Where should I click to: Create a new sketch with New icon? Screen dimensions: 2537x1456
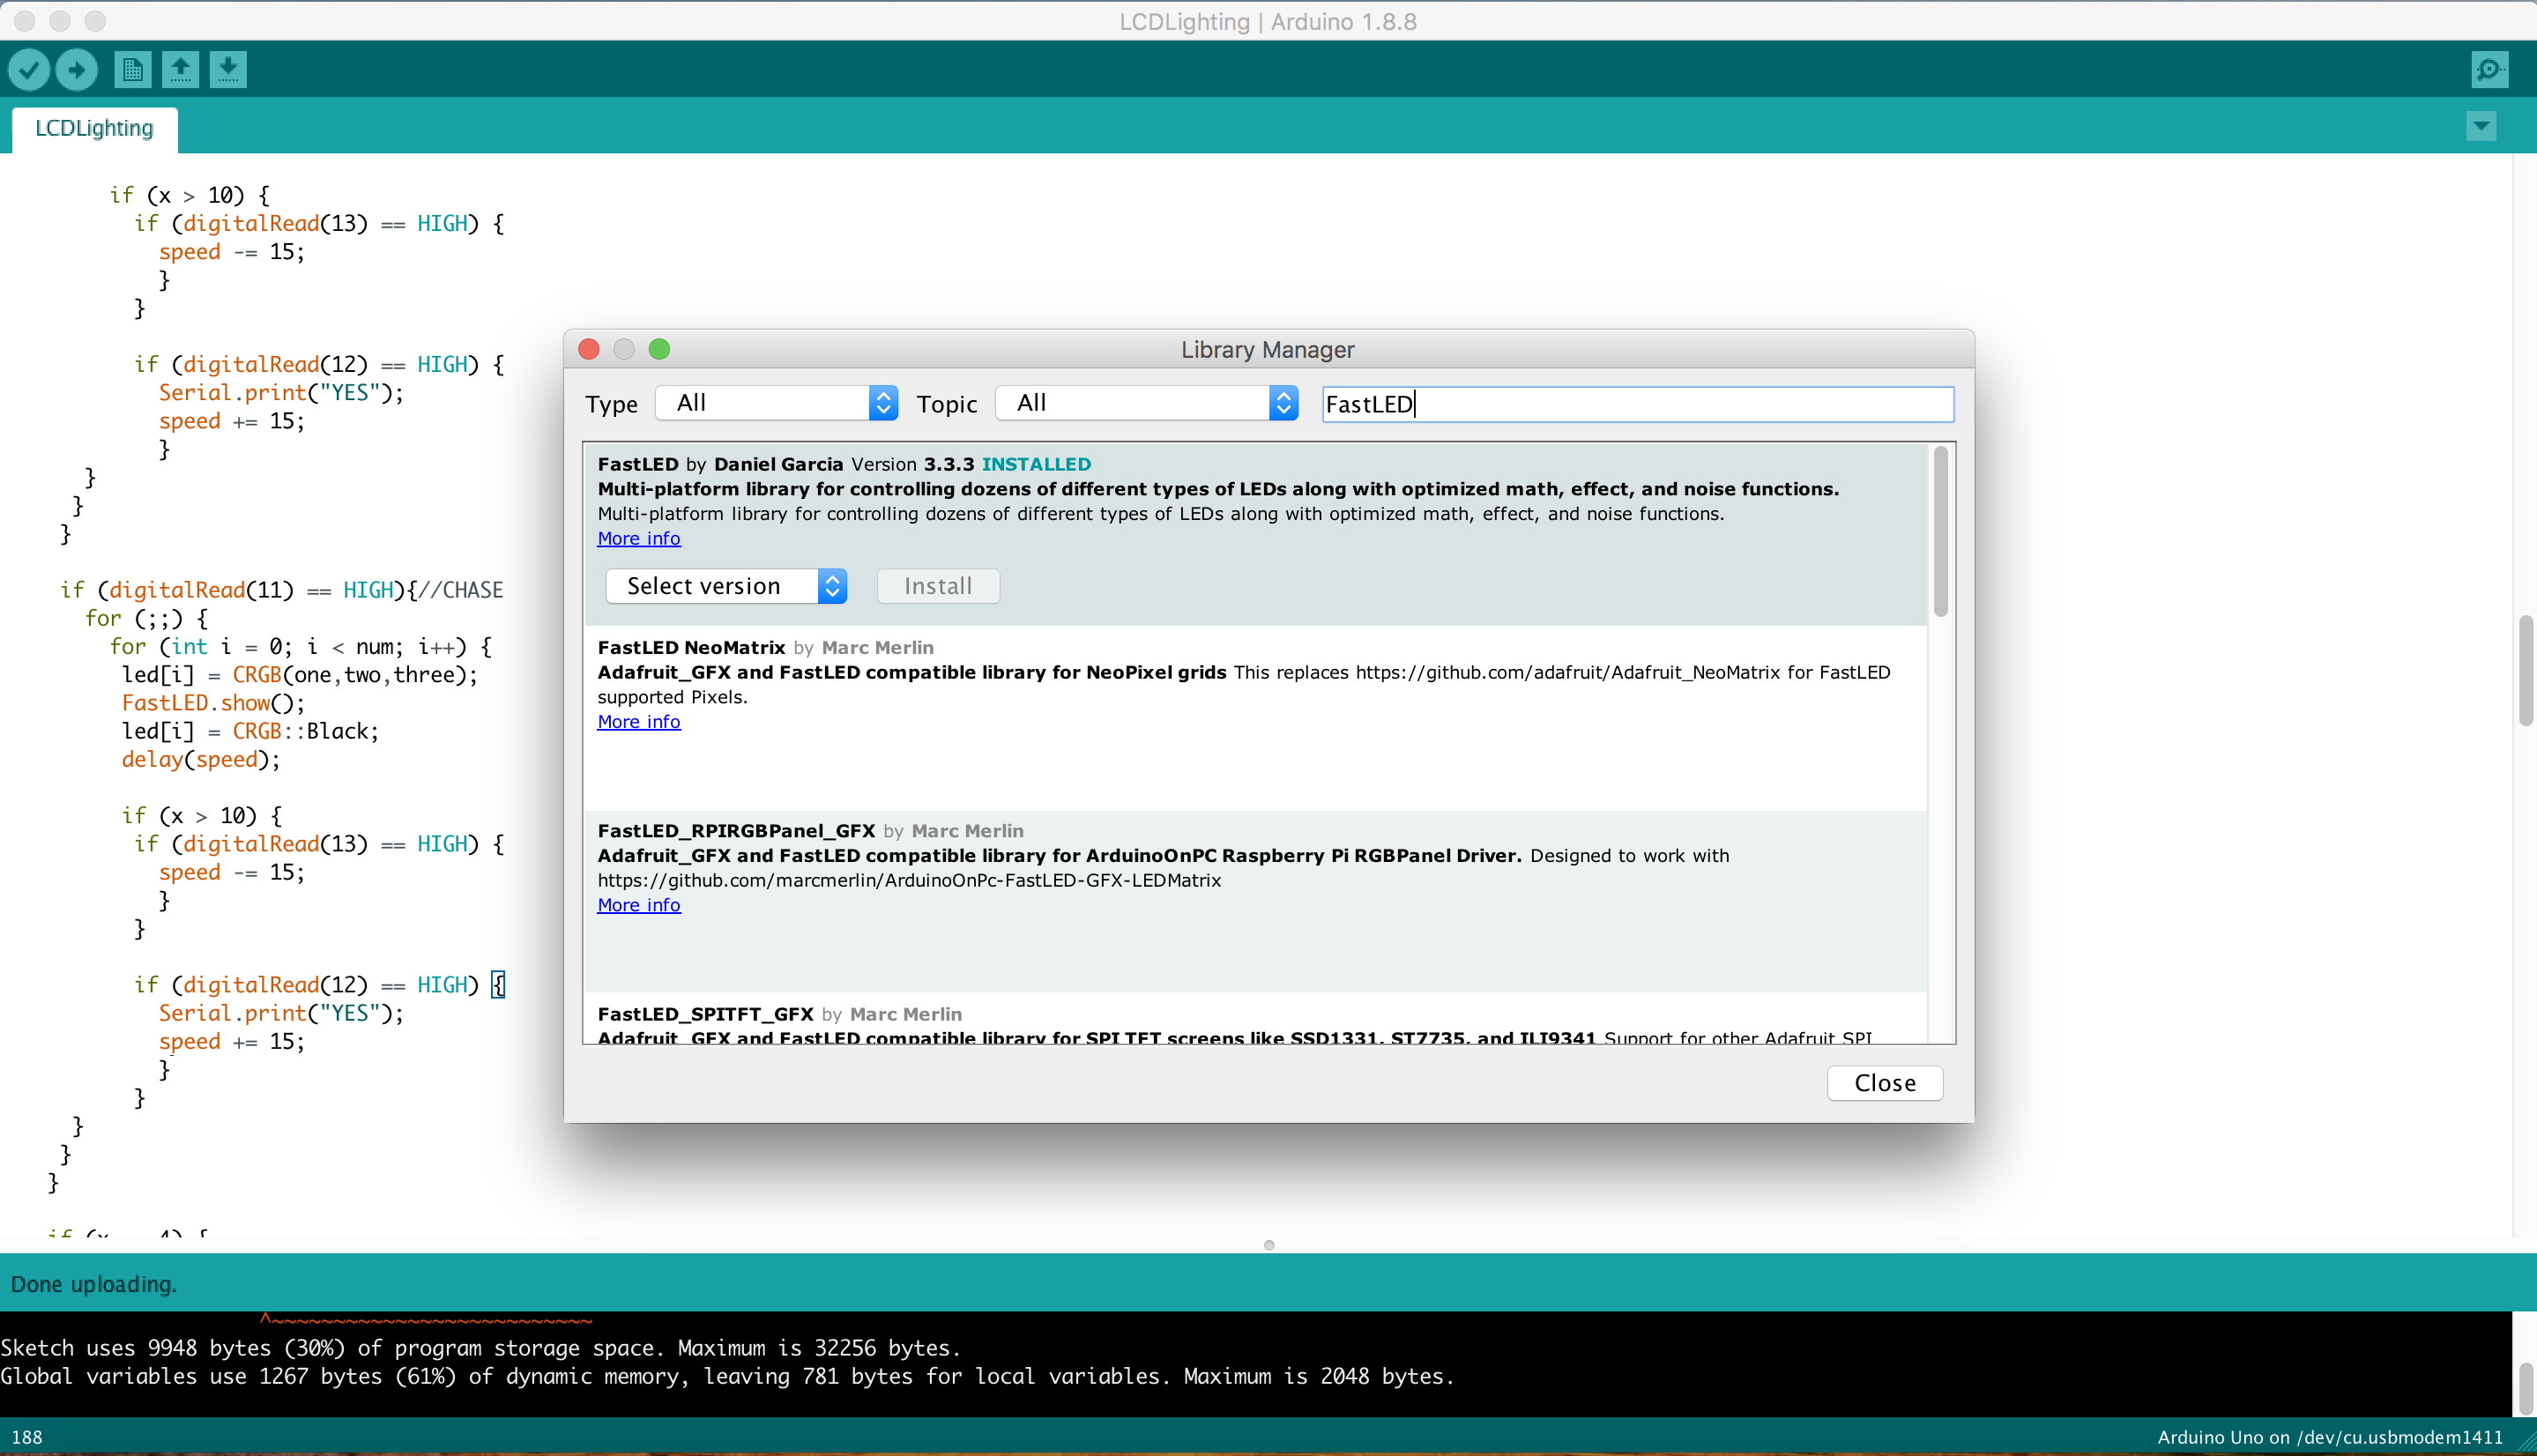(x=132, y=70)
